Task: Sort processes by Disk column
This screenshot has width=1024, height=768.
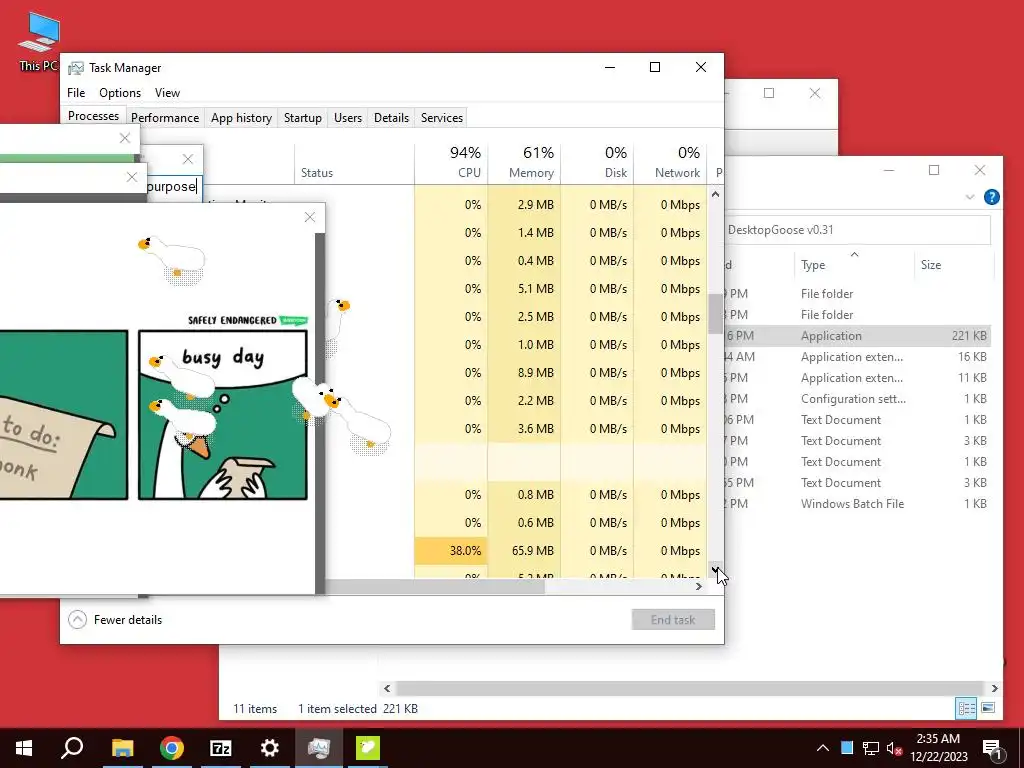Action: [x=598, y=162]
